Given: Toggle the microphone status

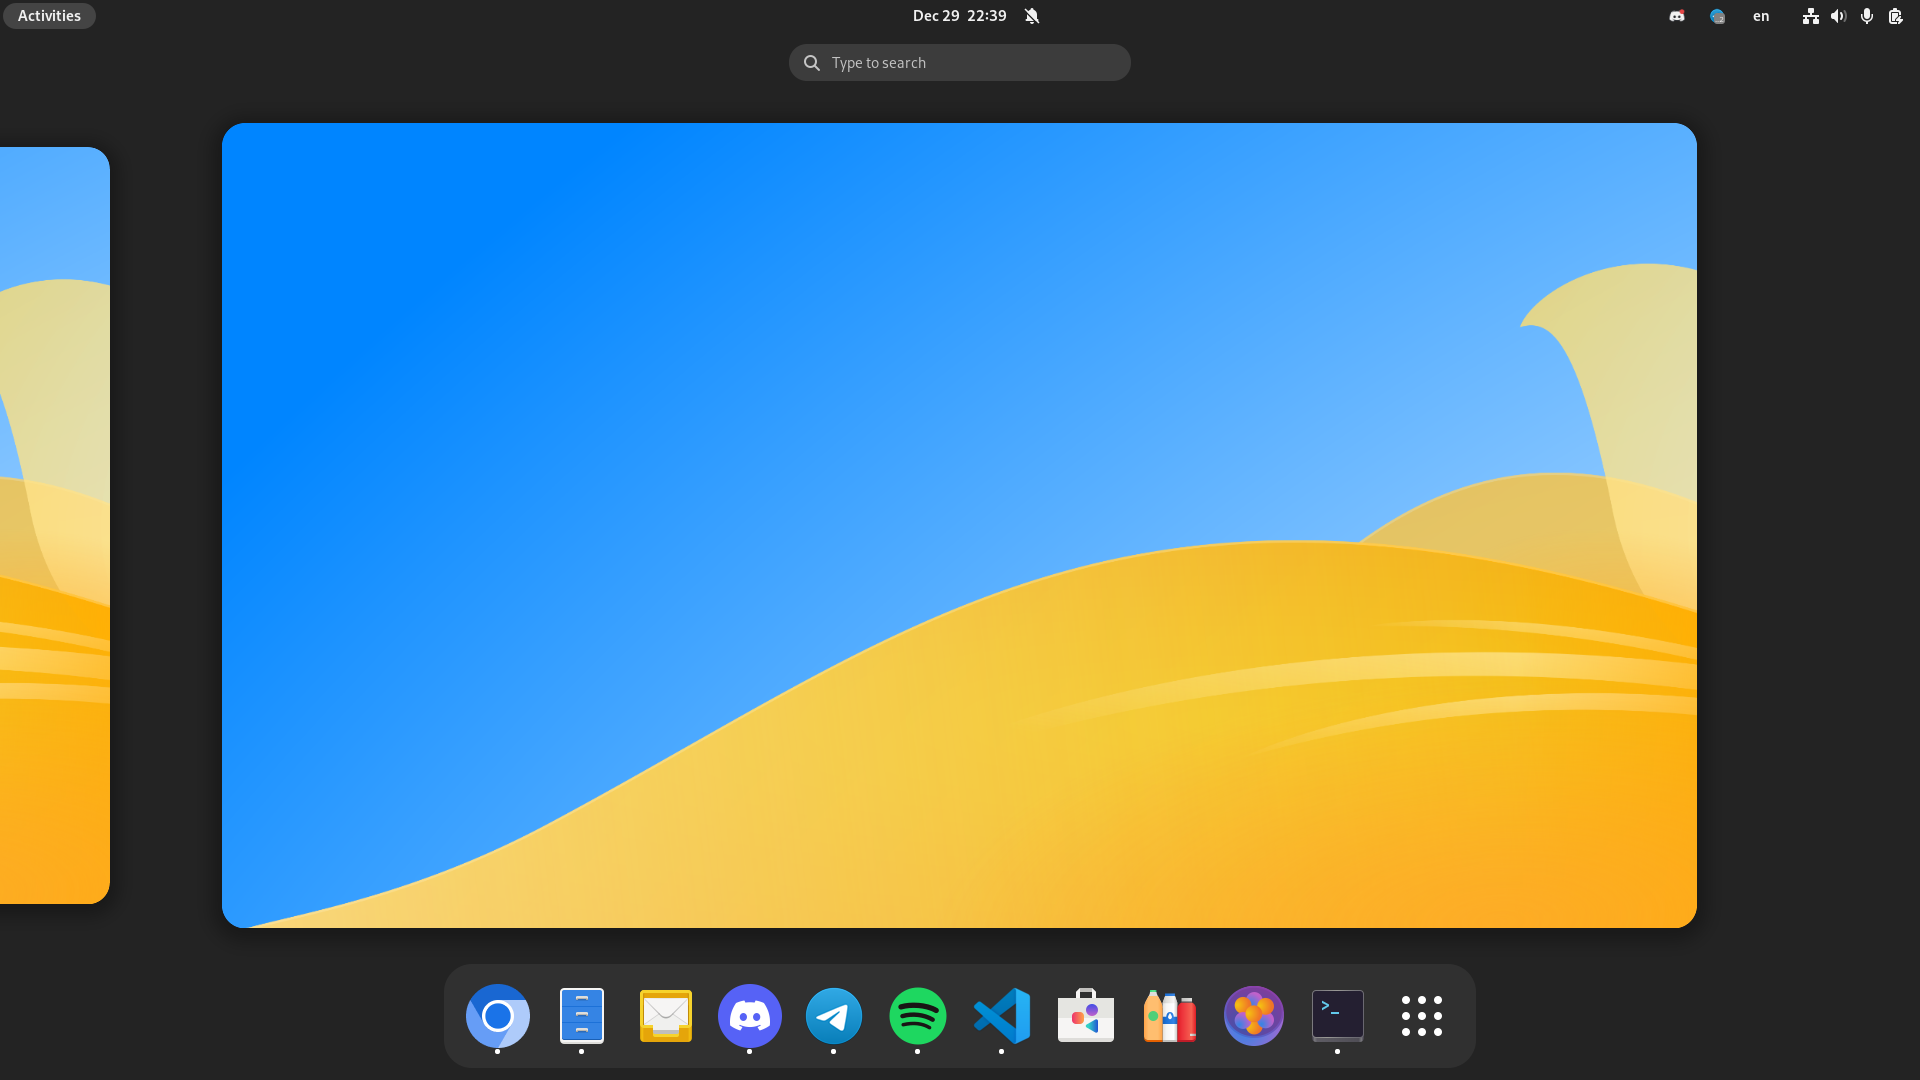Looking at the screenshot, I should click(1867, 16).
